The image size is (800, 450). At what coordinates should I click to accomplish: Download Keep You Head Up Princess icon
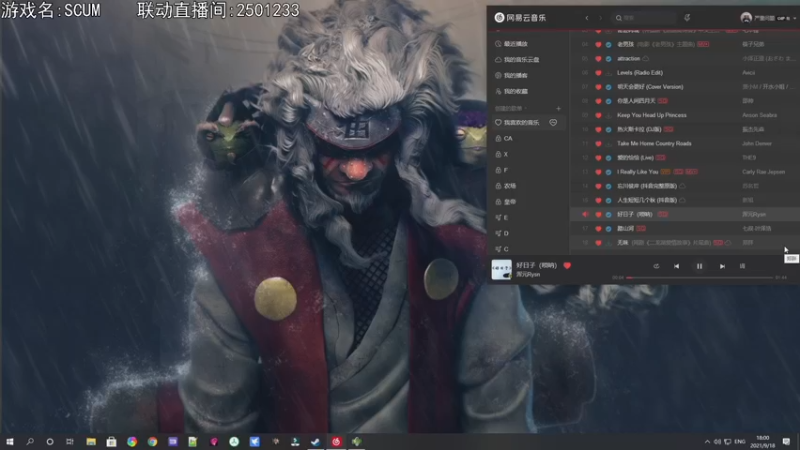[609, 115]
